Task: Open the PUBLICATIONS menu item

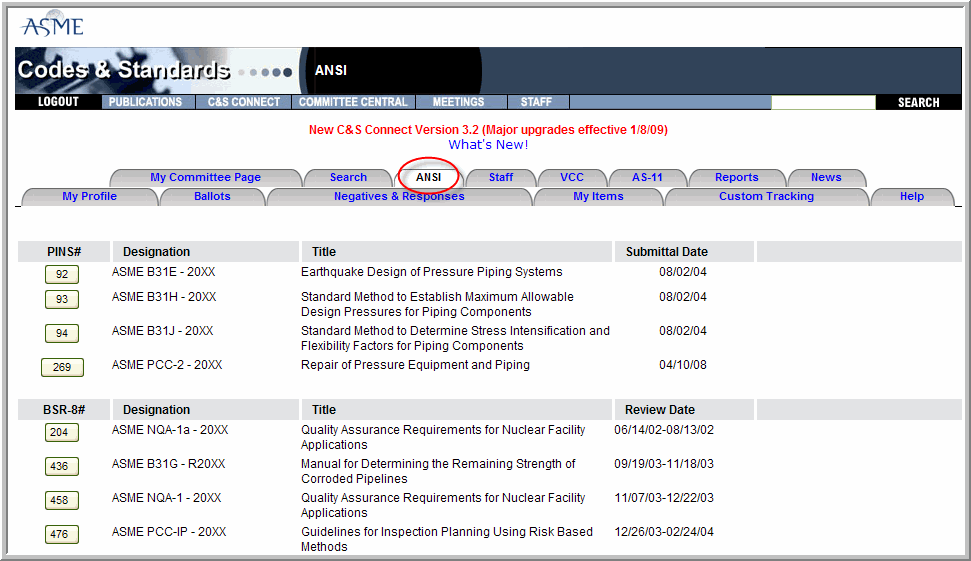Action: pos(146,102)
